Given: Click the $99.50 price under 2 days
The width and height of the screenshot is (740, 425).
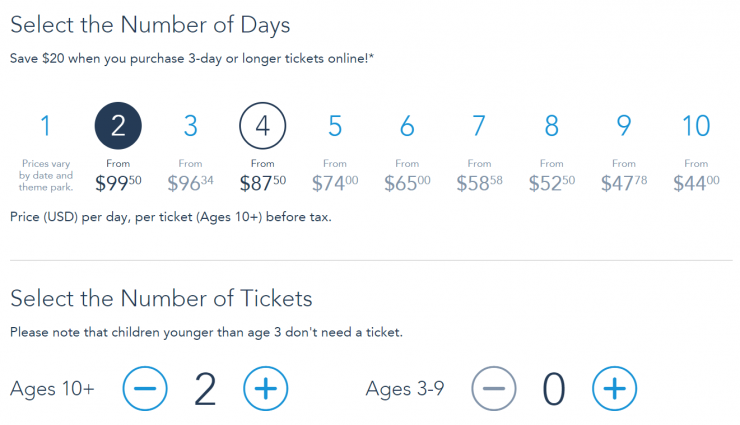Looking at the screenshot, I should coord(118,183).
